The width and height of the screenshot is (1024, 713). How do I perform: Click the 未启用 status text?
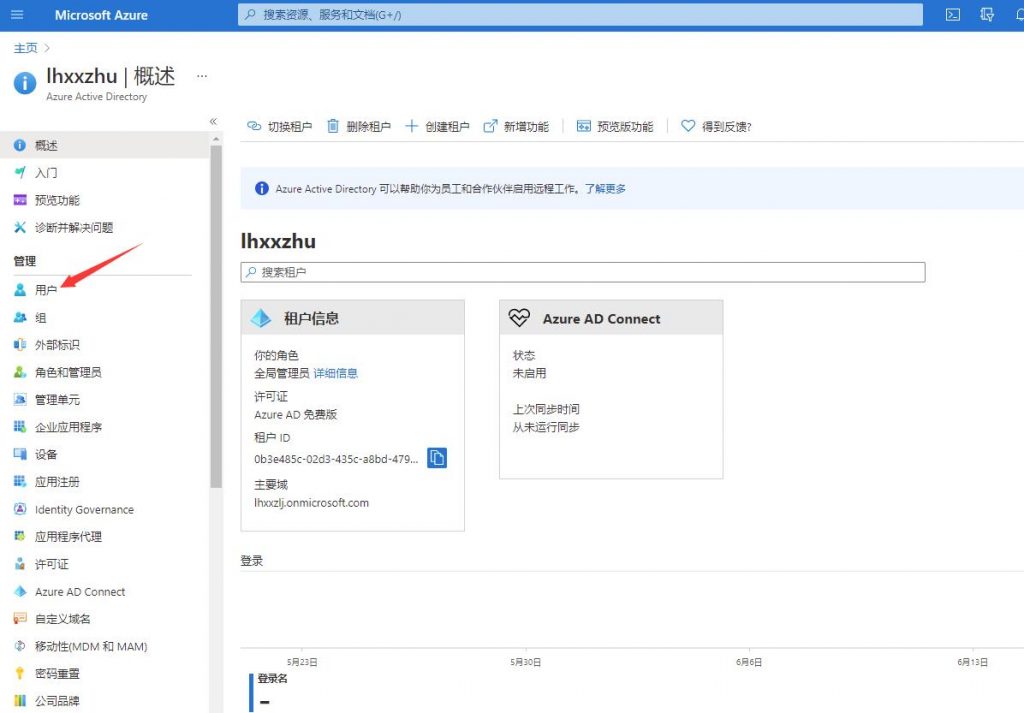click(x=529, y=373)
